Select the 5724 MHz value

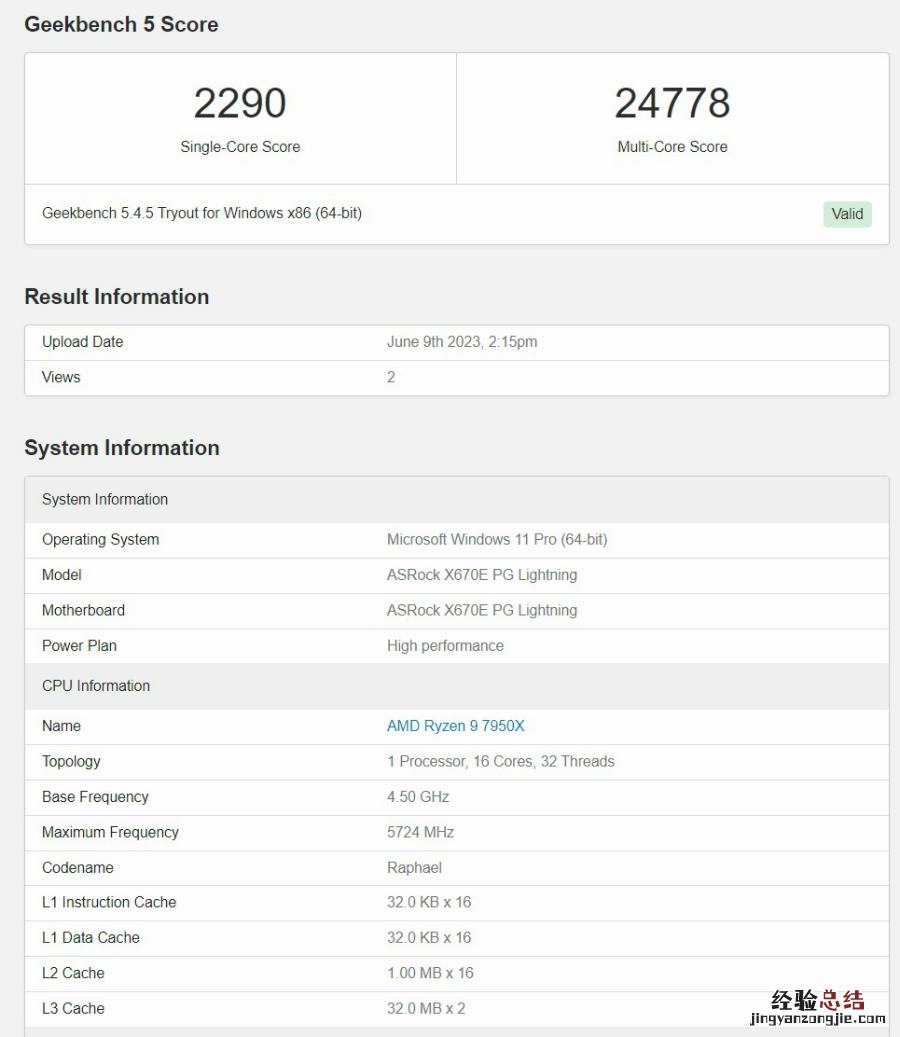pyautogui.click(x=421, y=833)
